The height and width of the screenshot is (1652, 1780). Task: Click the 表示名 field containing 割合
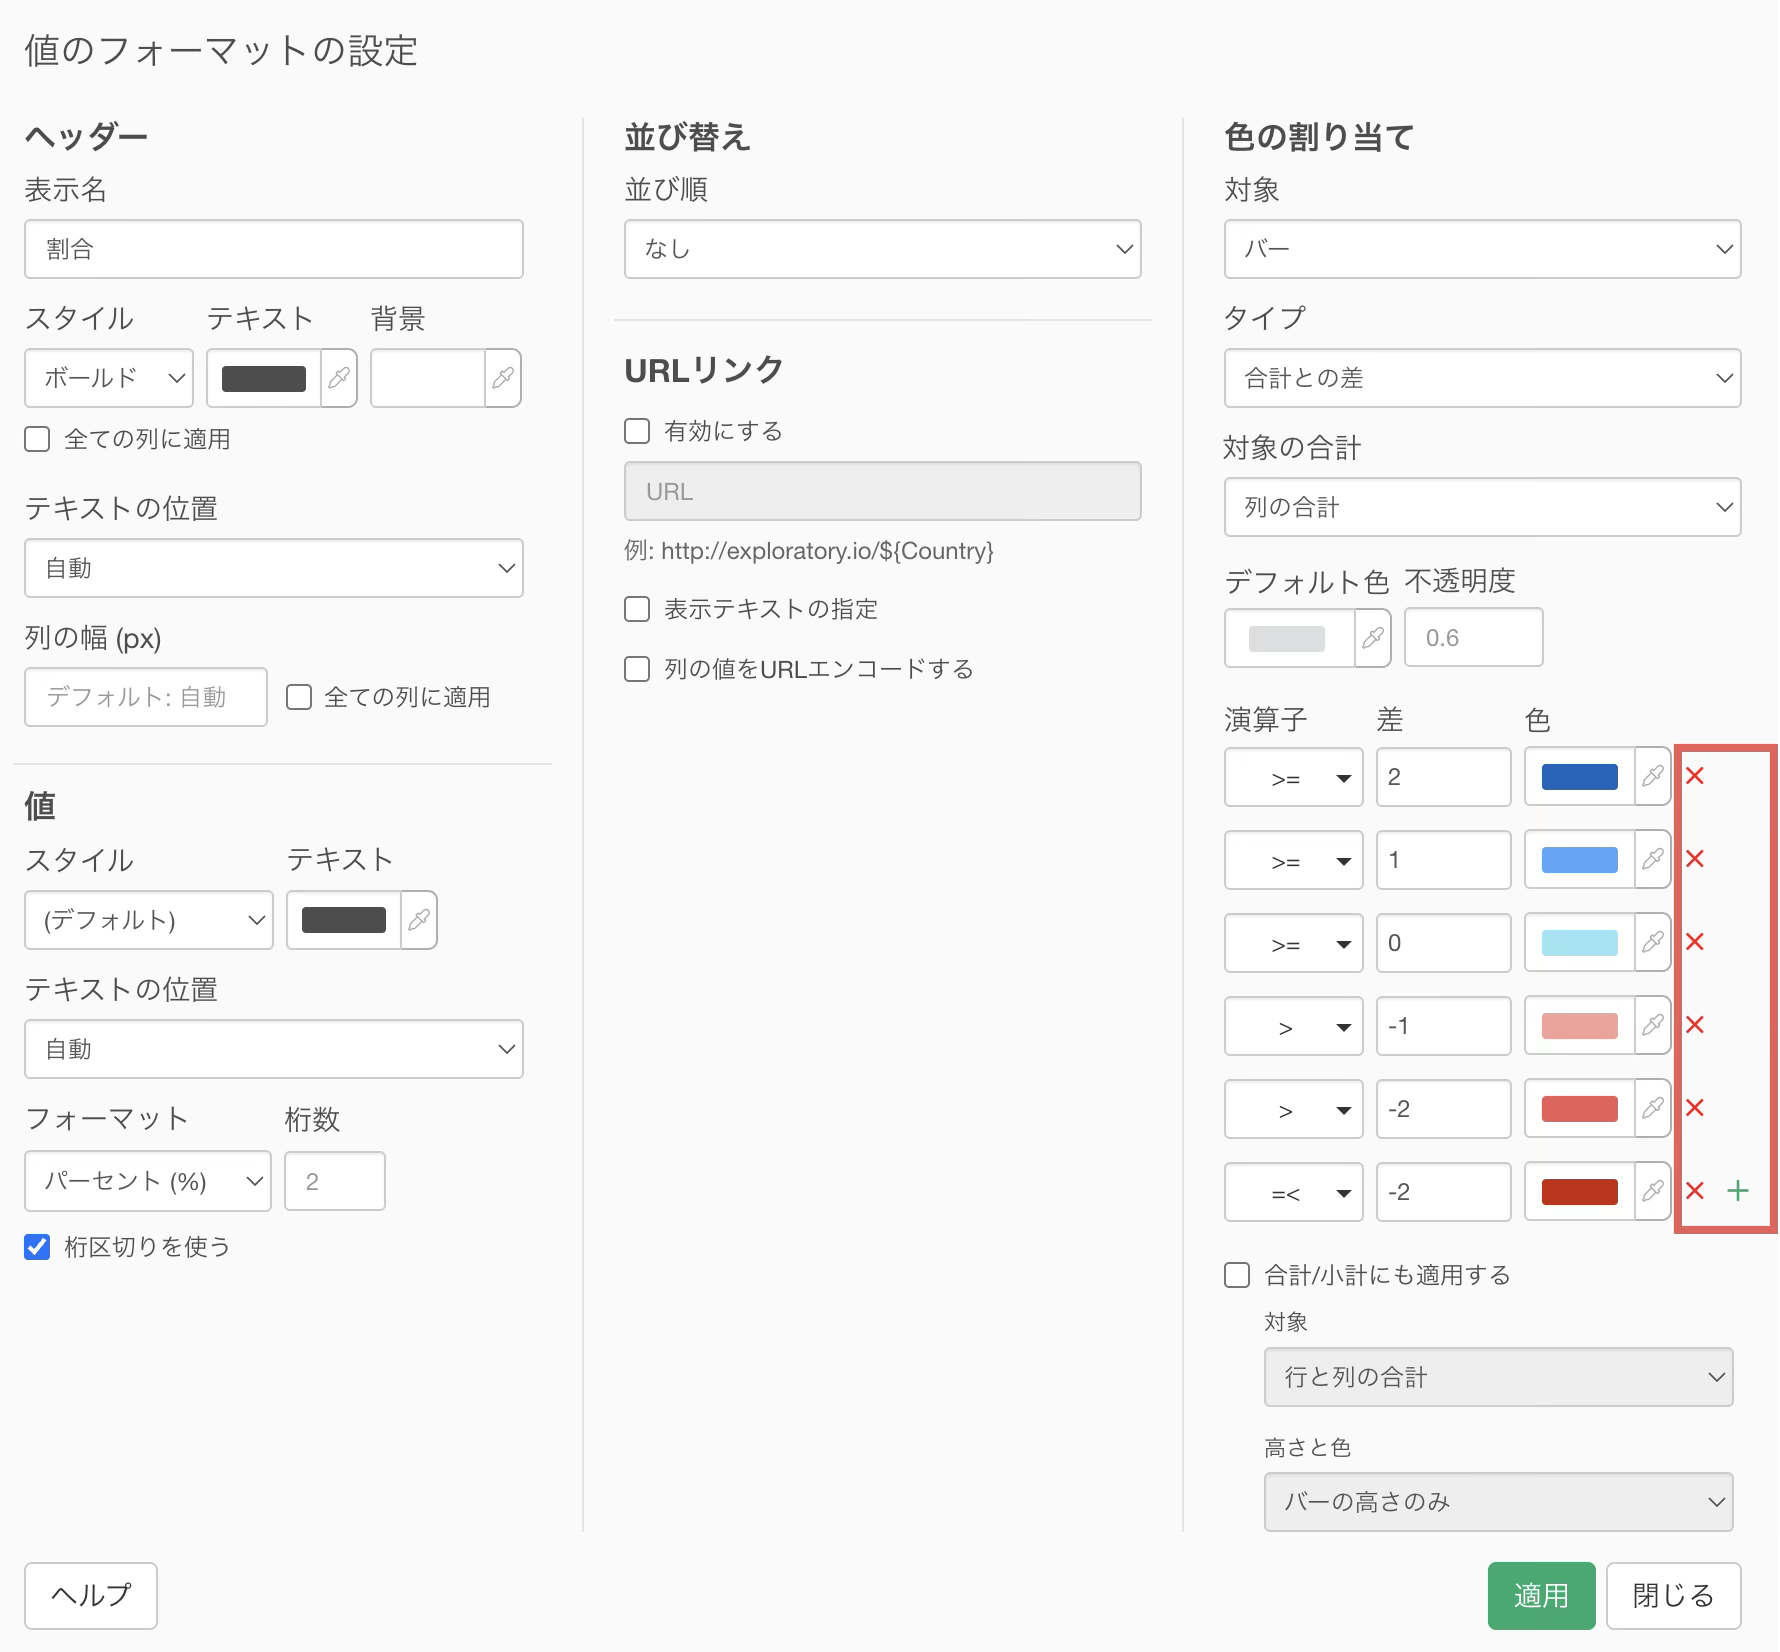coord(274,249)
